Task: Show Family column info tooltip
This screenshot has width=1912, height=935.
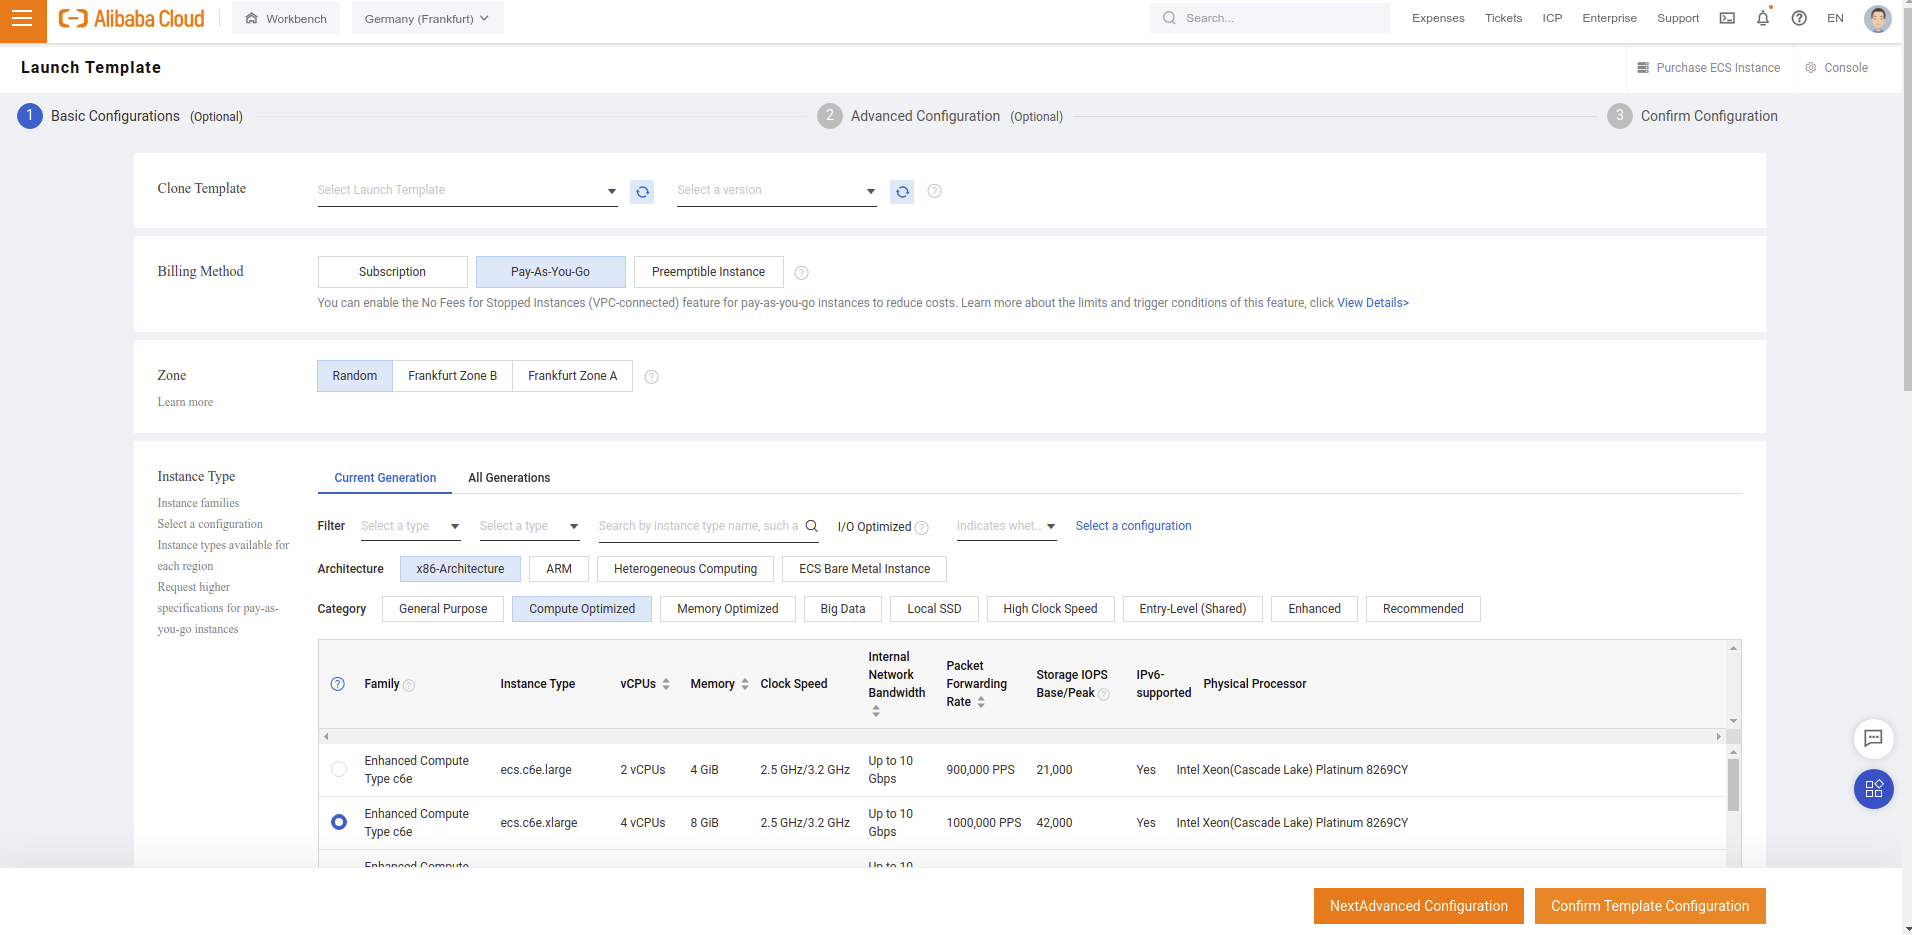Action: (409, 685)
